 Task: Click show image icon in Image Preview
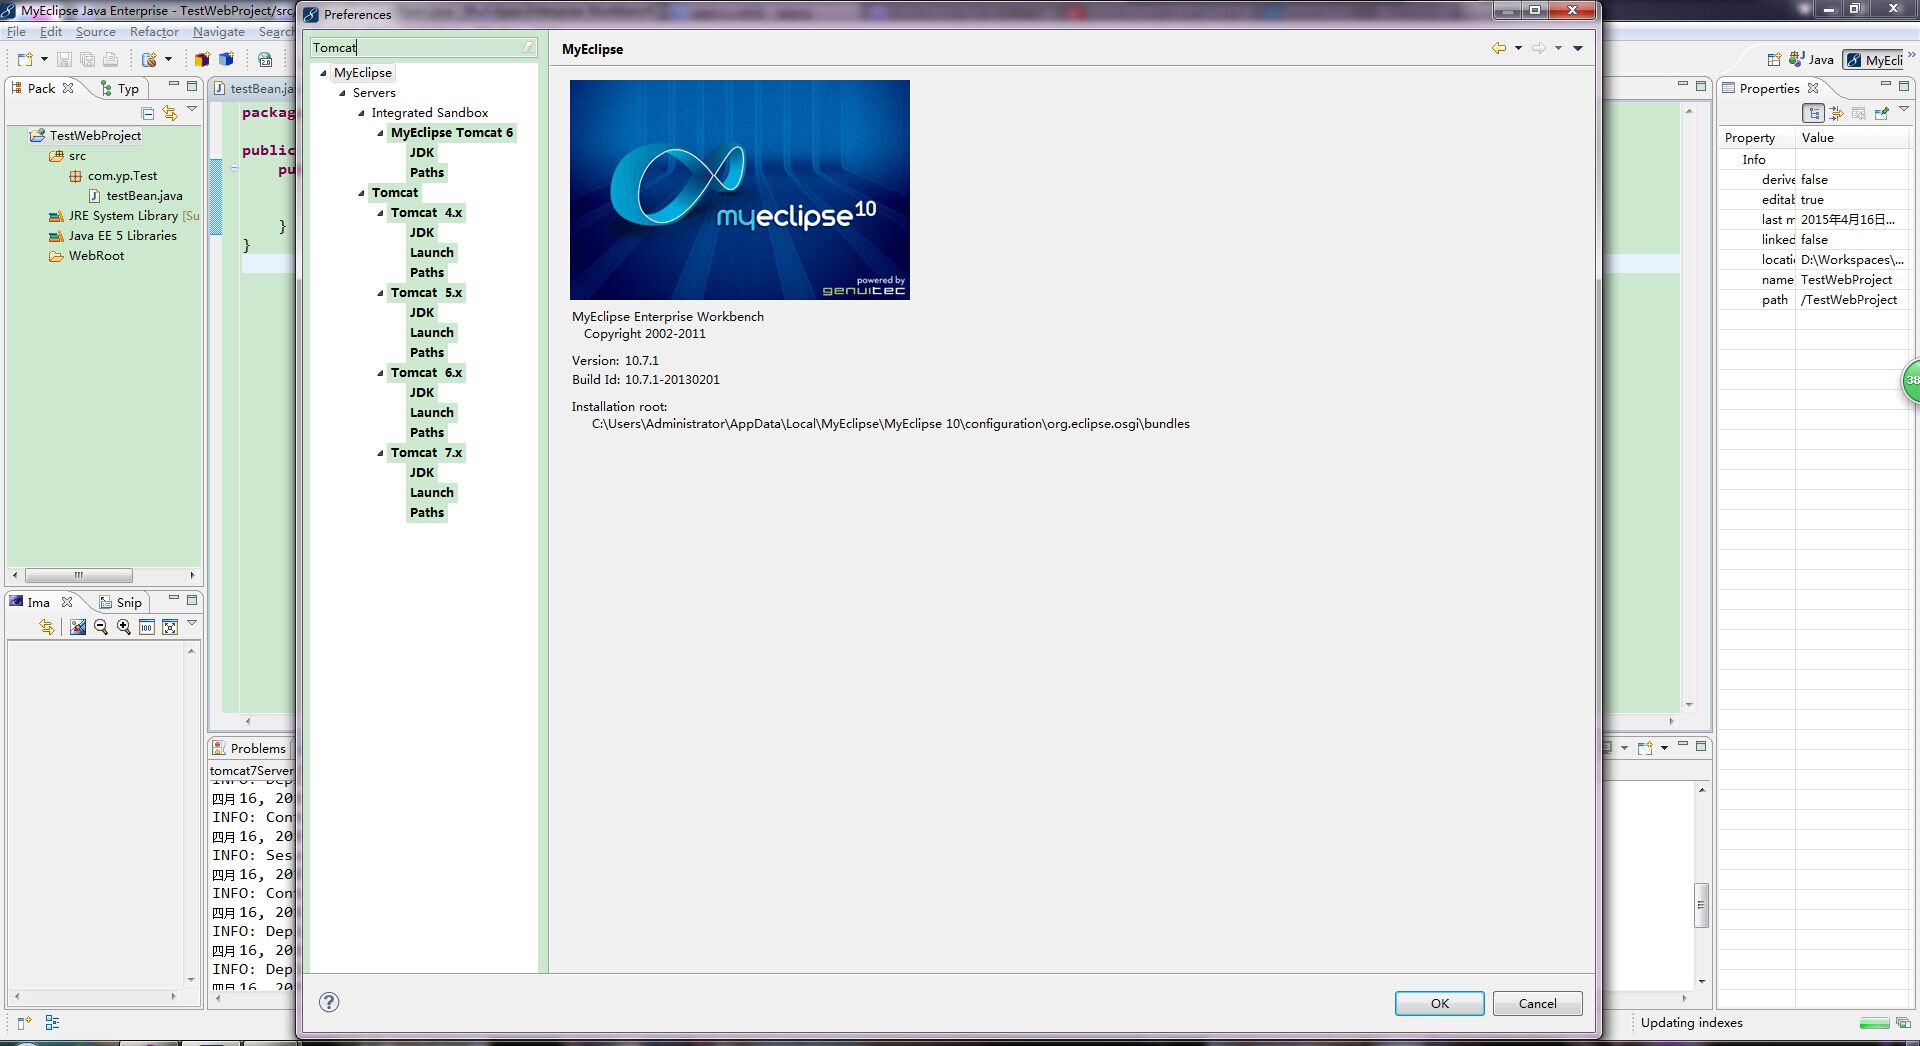click(78, 627)
